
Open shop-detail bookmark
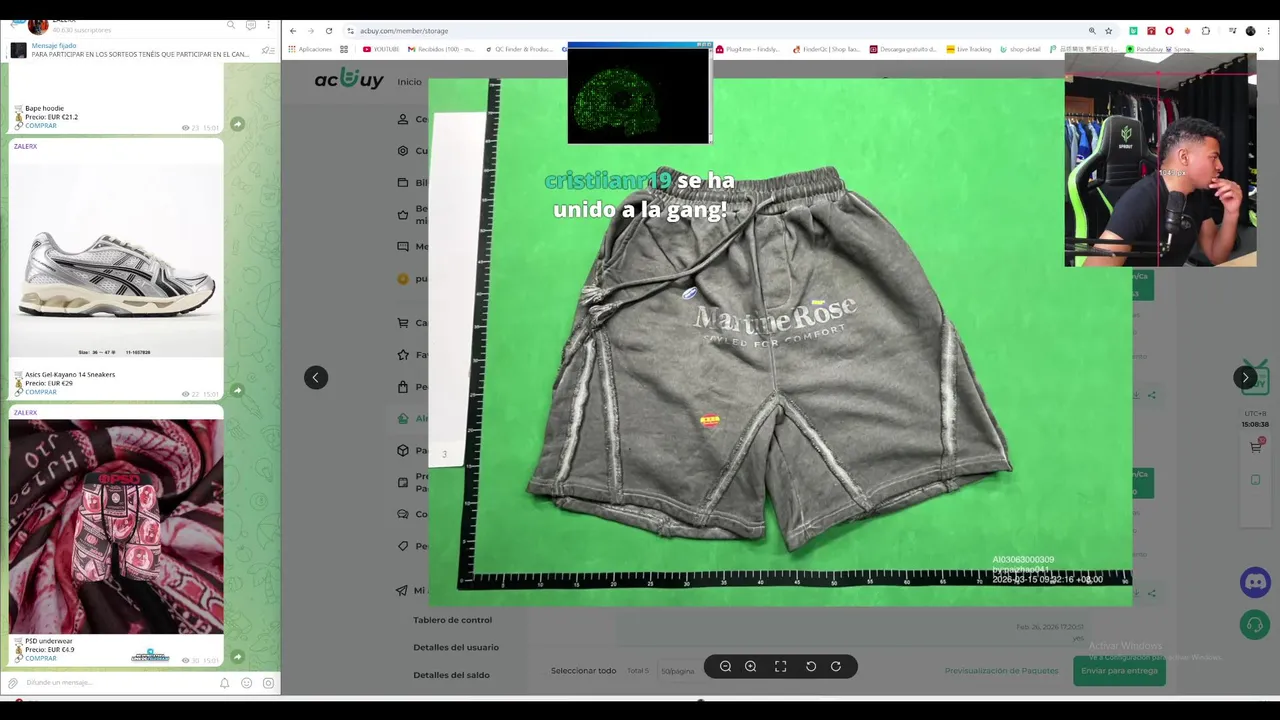click(1021, 49)
